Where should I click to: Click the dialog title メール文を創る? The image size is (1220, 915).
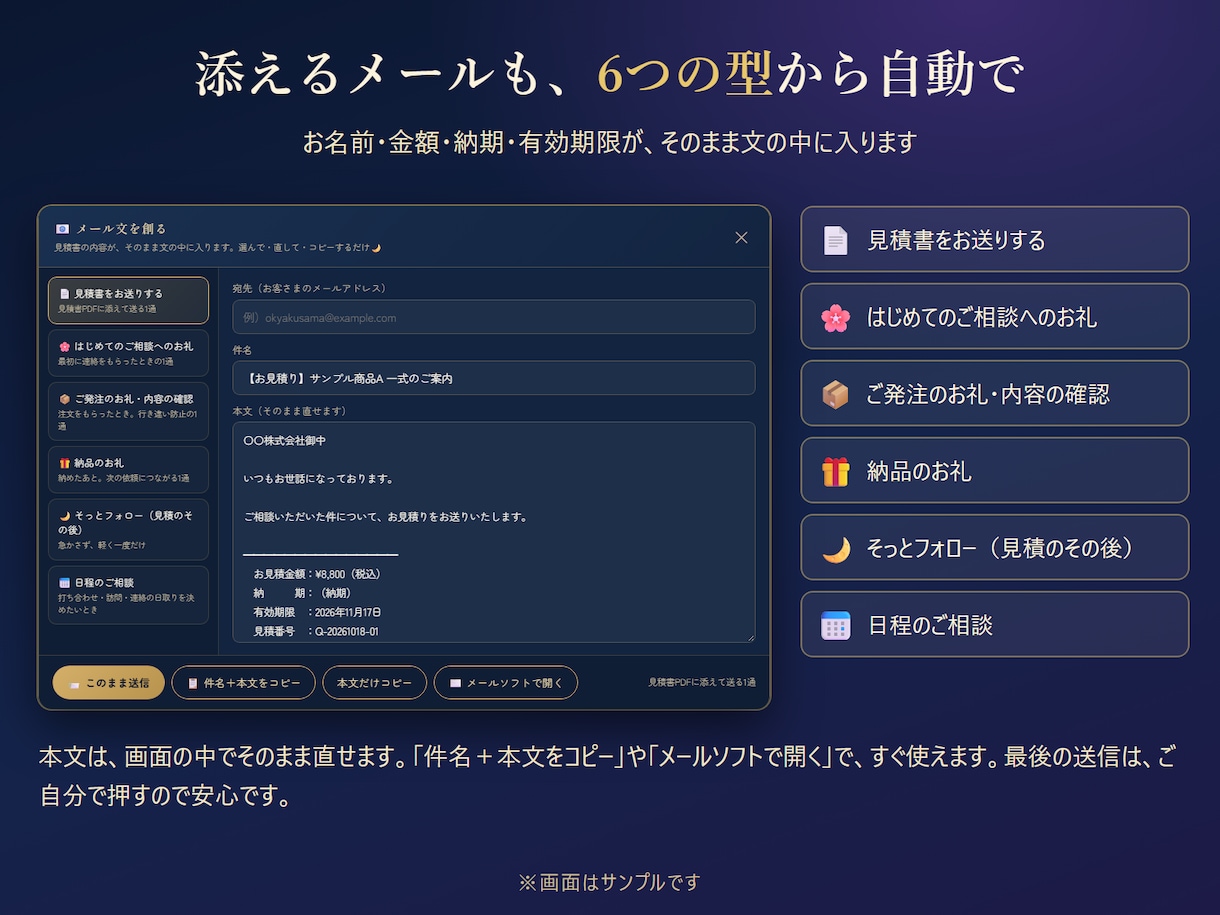(x=121, y=228)
